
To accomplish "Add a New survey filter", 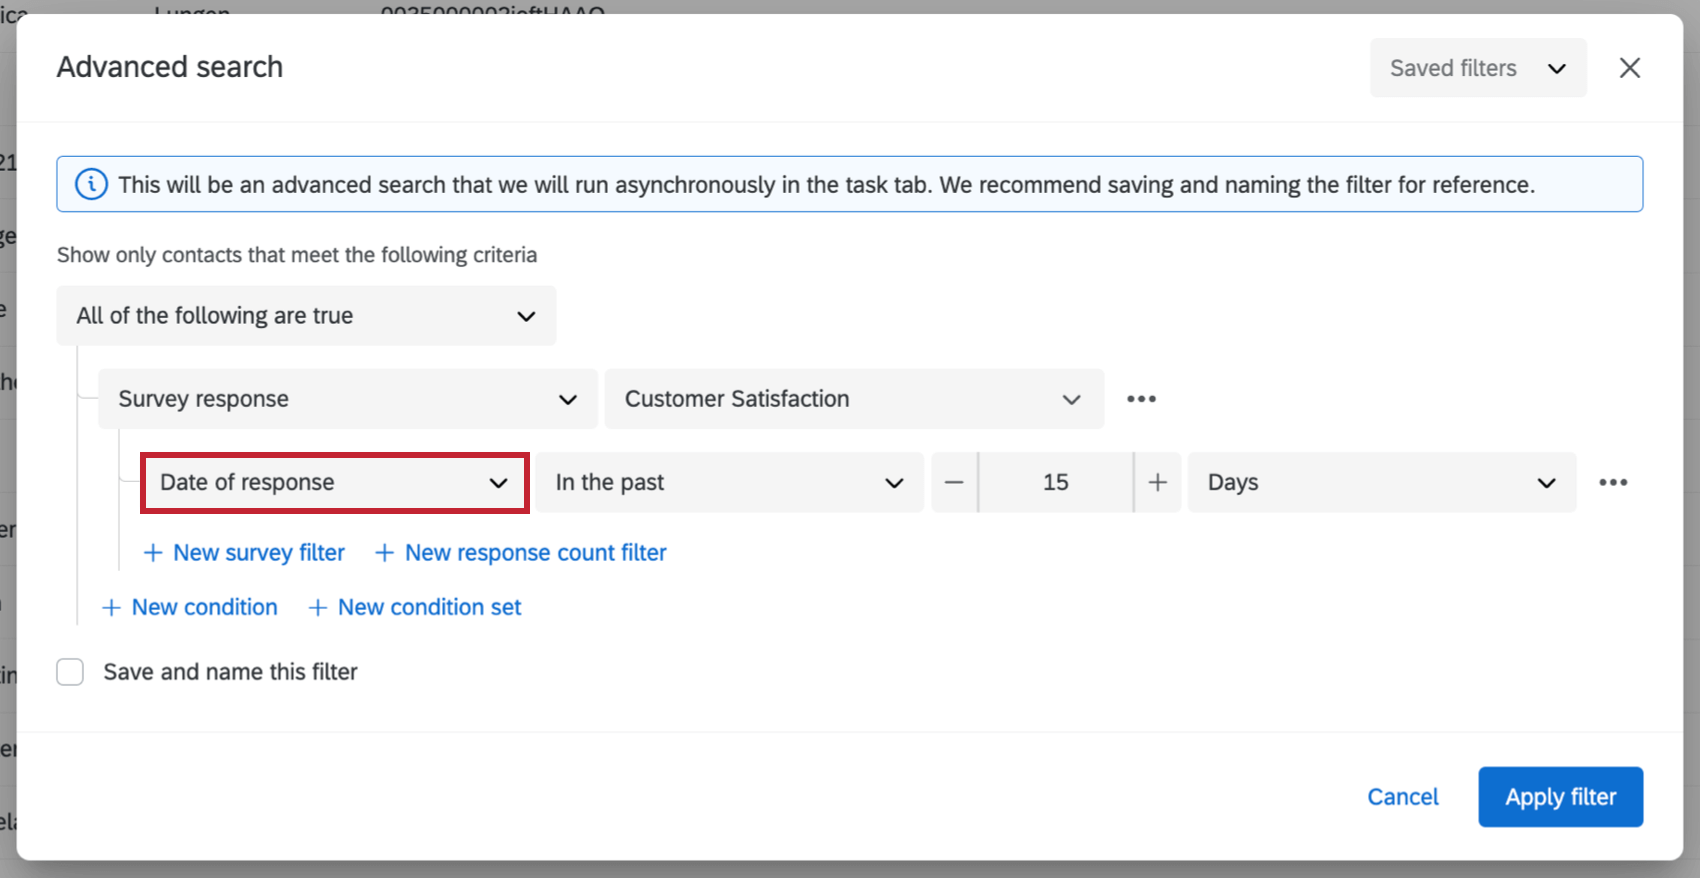I will point(245,553).
